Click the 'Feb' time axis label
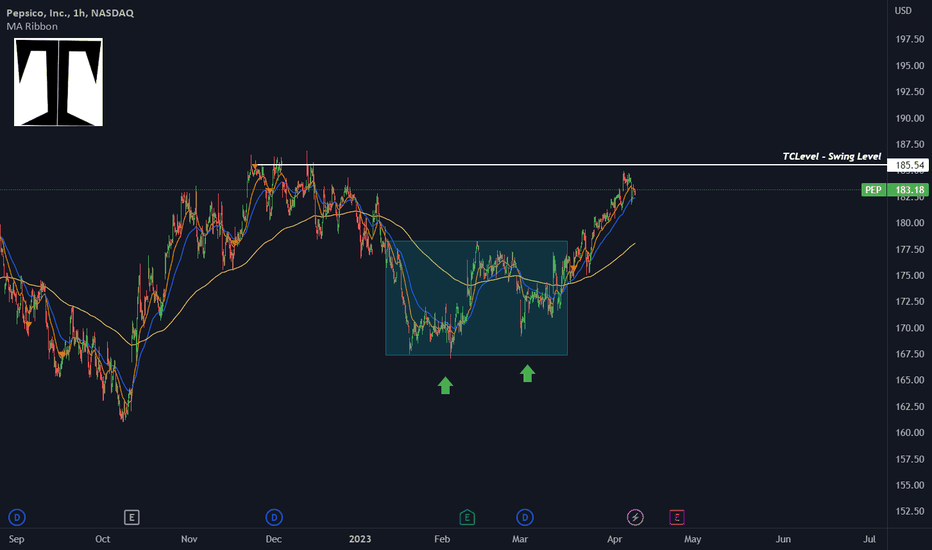Image resolution: width=932 pixels, height=550 pixels. pos(442,539)
